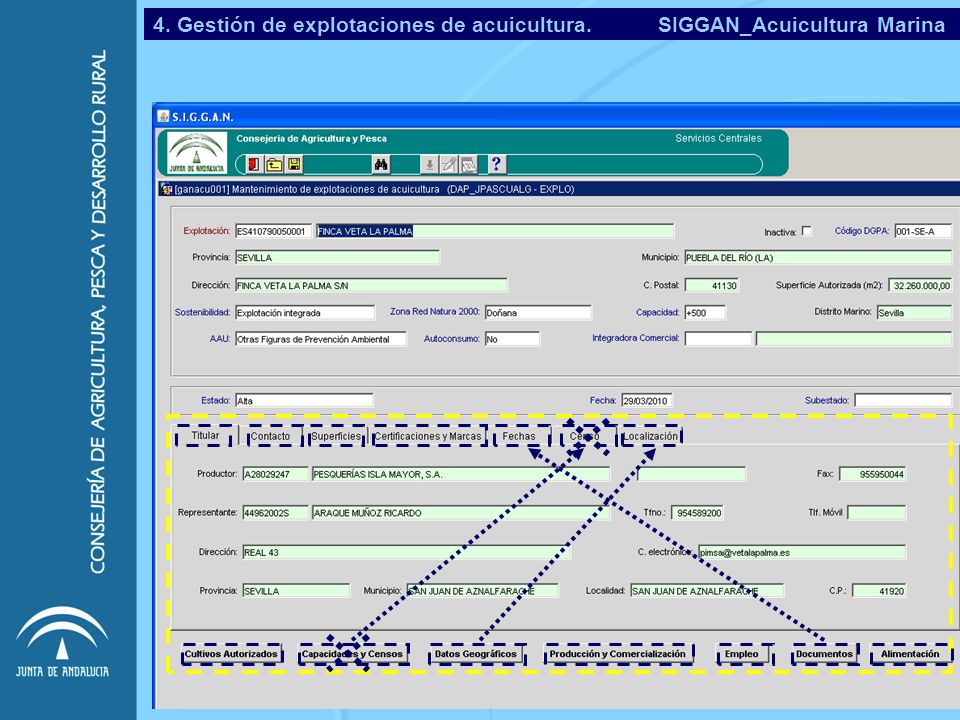Click the Municipio field PUEBLA DEL RÍO (LA)
This screenshot has width=960, height=720.
click(818, 258)
